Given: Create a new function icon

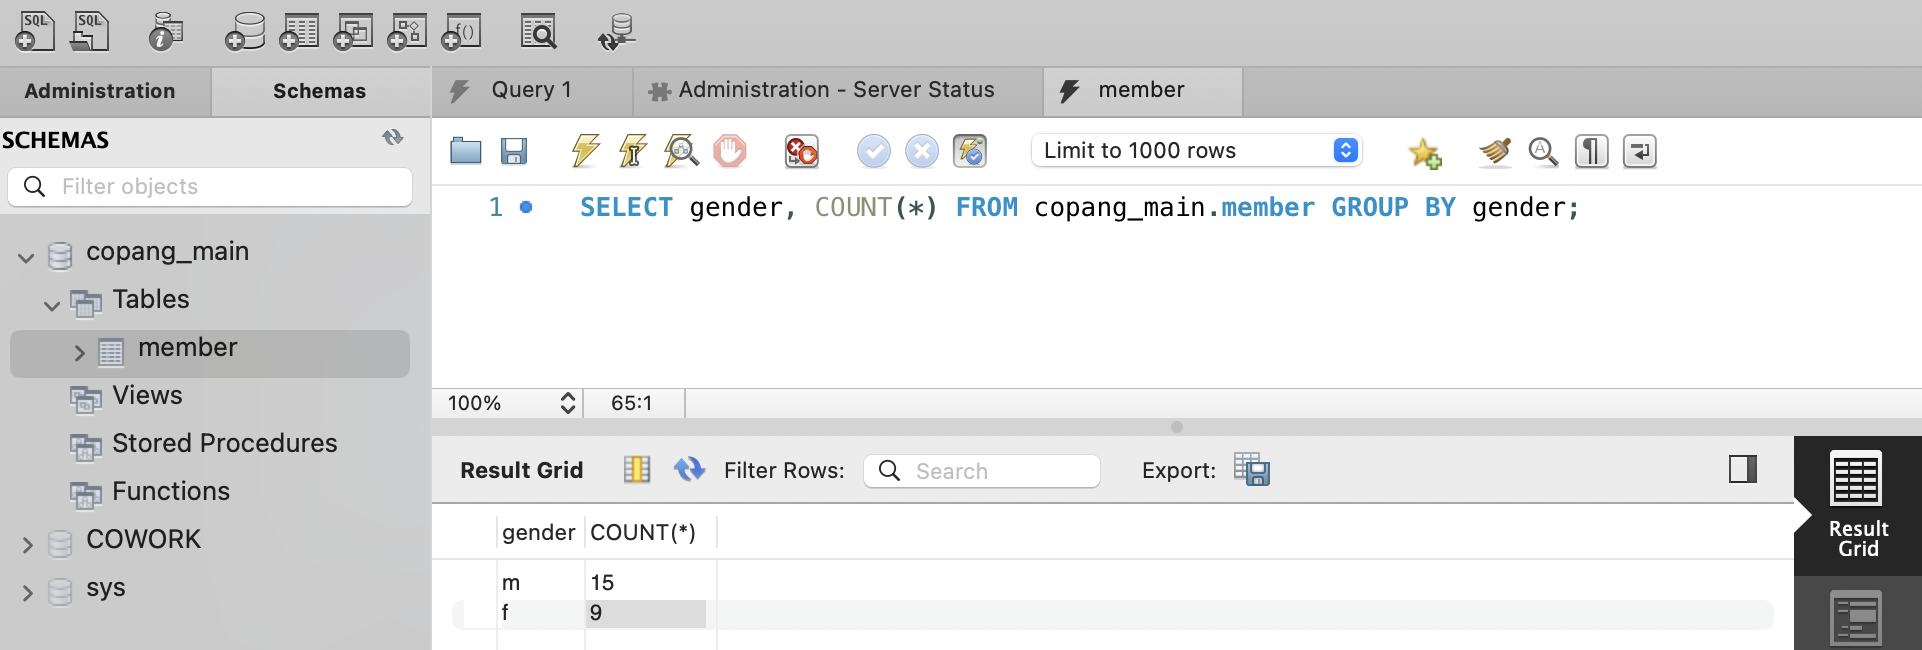Looking at the screenshot, I should pos(461,31).
